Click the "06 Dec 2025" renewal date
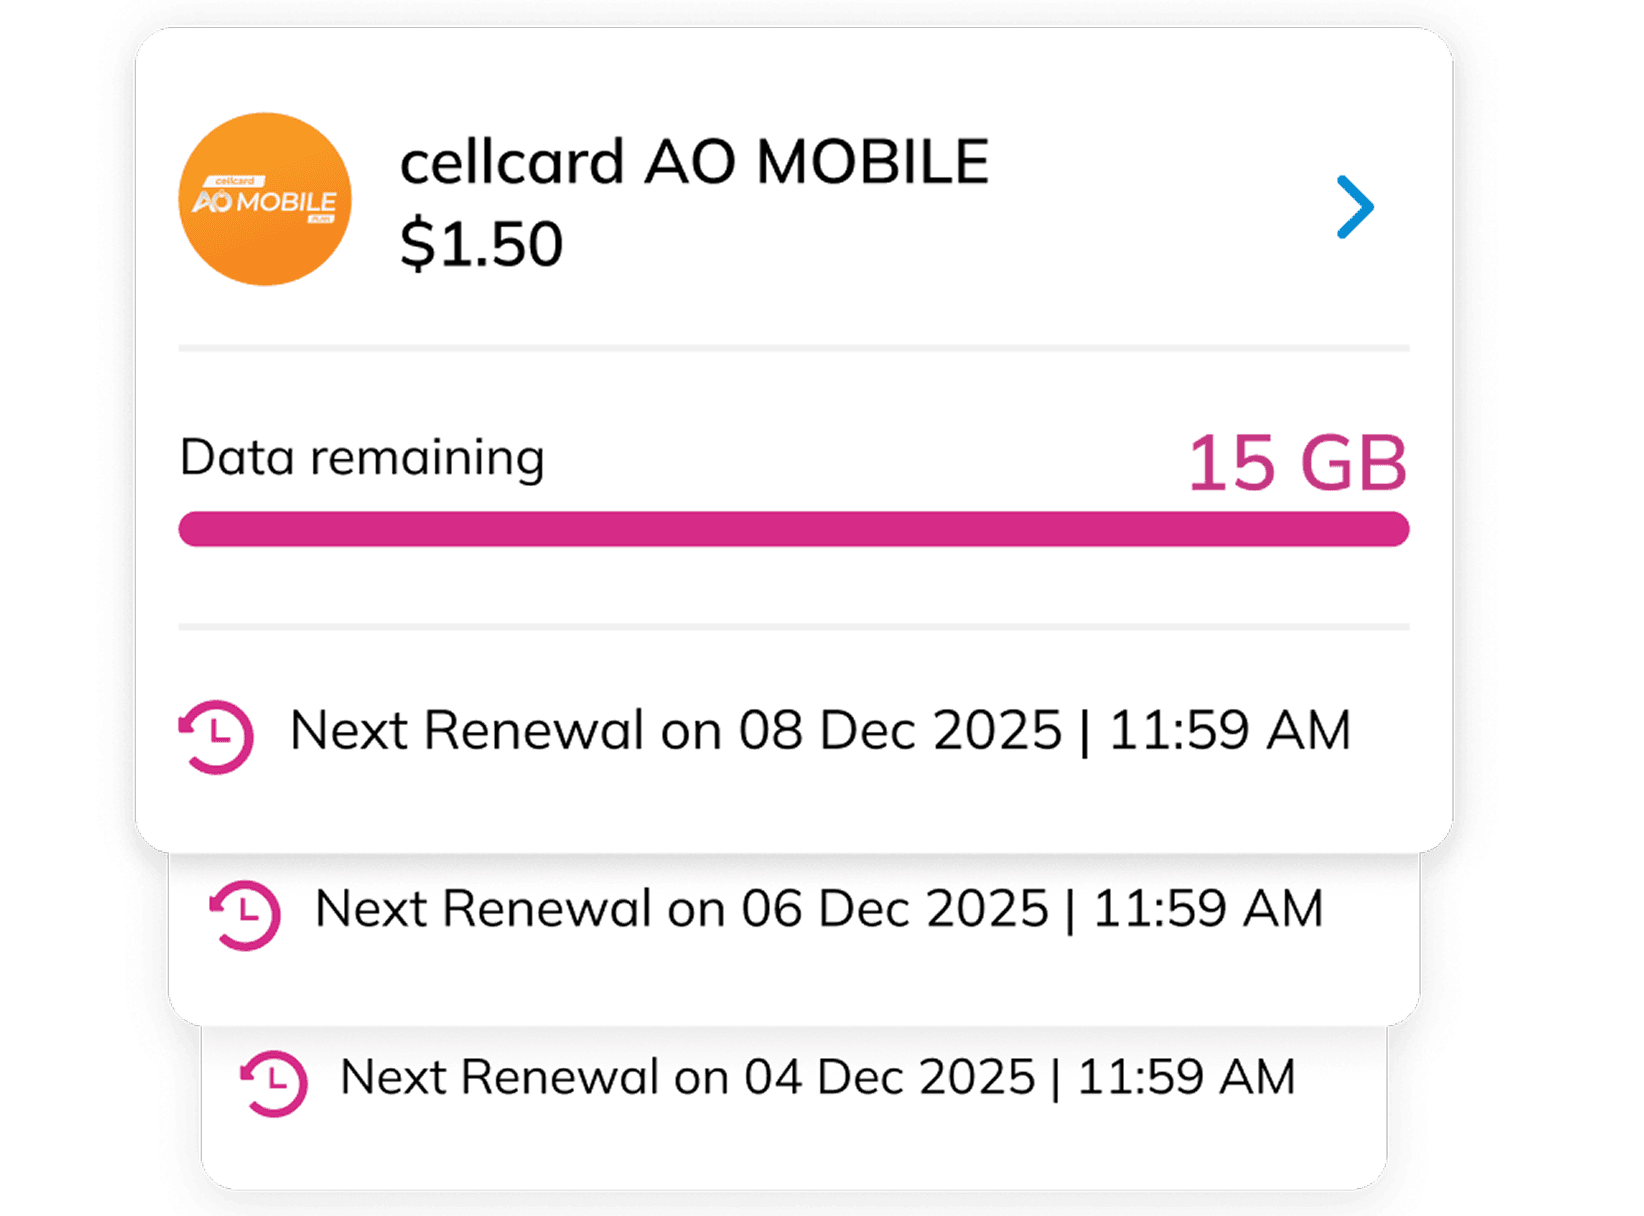 [x=894, y=909]
